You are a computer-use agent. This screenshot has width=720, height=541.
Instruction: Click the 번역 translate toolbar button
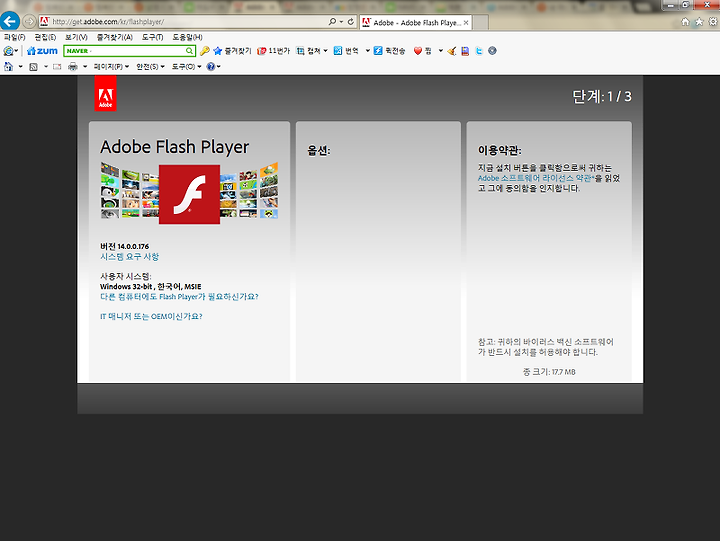346,51
